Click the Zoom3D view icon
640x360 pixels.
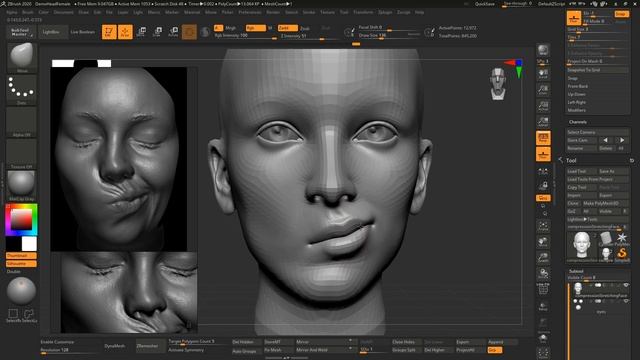pyautogui.click(x=543, y=258)
